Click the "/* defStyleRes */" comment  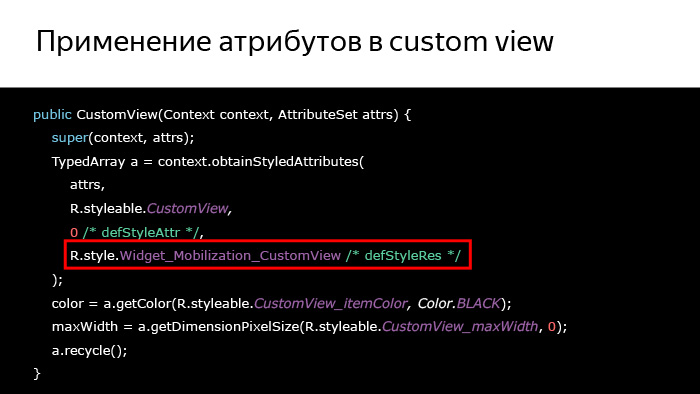point(403,256)
